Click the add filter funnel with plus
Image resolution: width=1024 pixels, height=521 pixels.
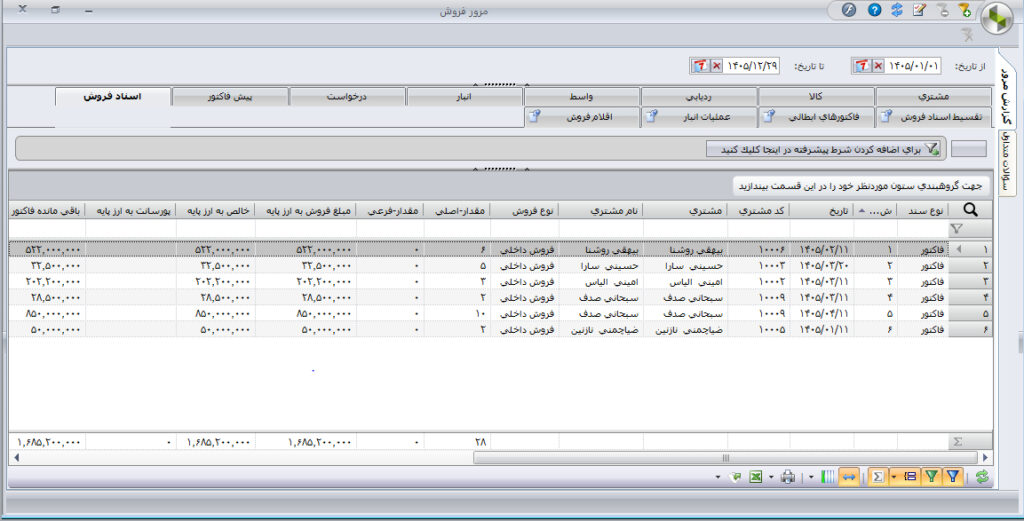pos(965,10)
